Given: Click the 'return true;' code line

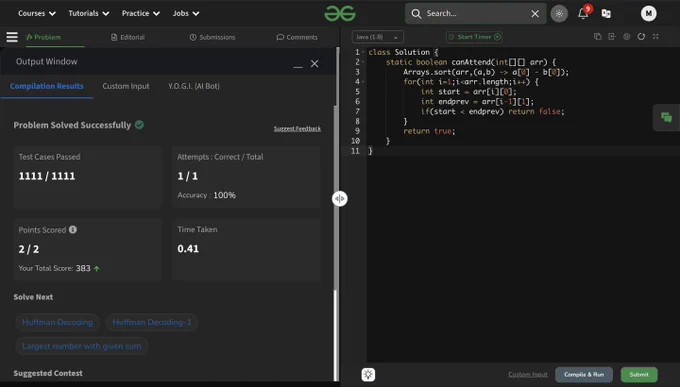Looking at the screenshot, I should pos(429,131).
